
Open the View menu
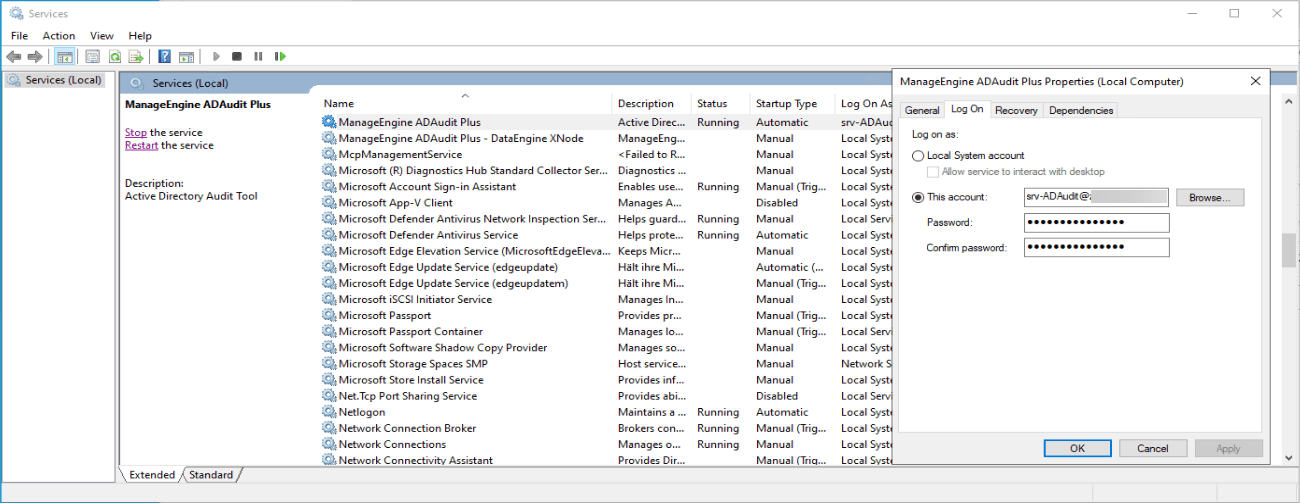pyautogui.click(x=102, y=36)
